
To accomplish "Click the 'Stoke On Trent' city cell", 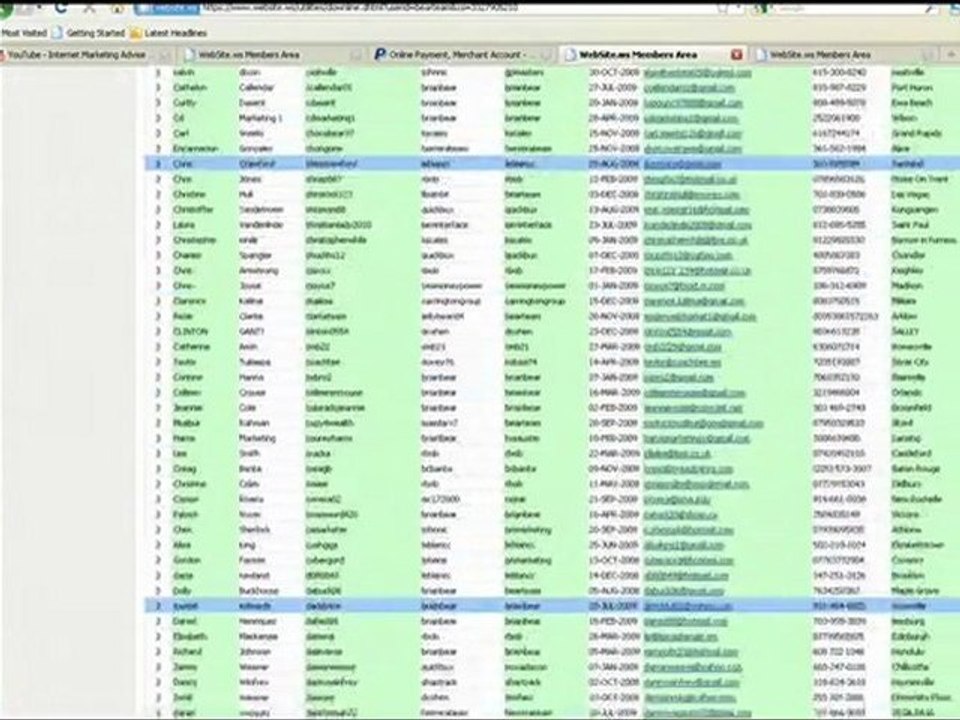I will pos(920,179).
